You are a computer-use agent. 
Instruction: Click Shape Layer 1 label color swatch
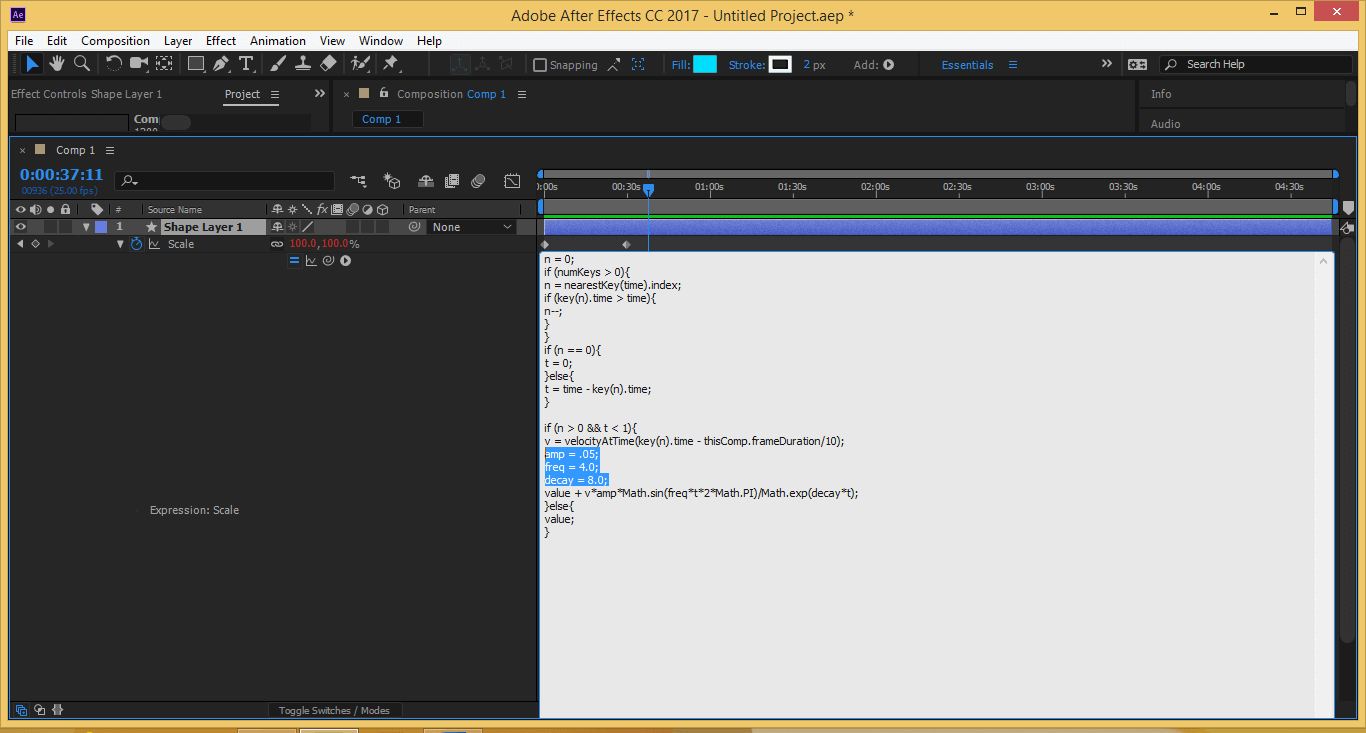pyautogui.click(x=101, y=227)
